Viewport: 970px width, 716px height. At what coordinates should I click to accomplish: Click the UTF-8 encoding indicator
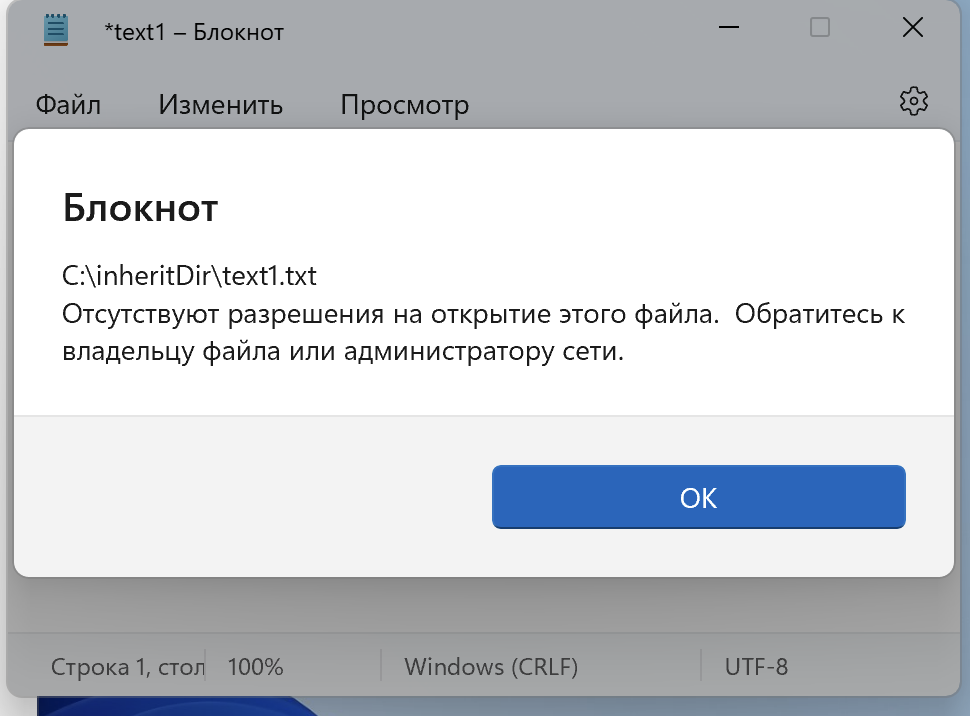[756, 666]
